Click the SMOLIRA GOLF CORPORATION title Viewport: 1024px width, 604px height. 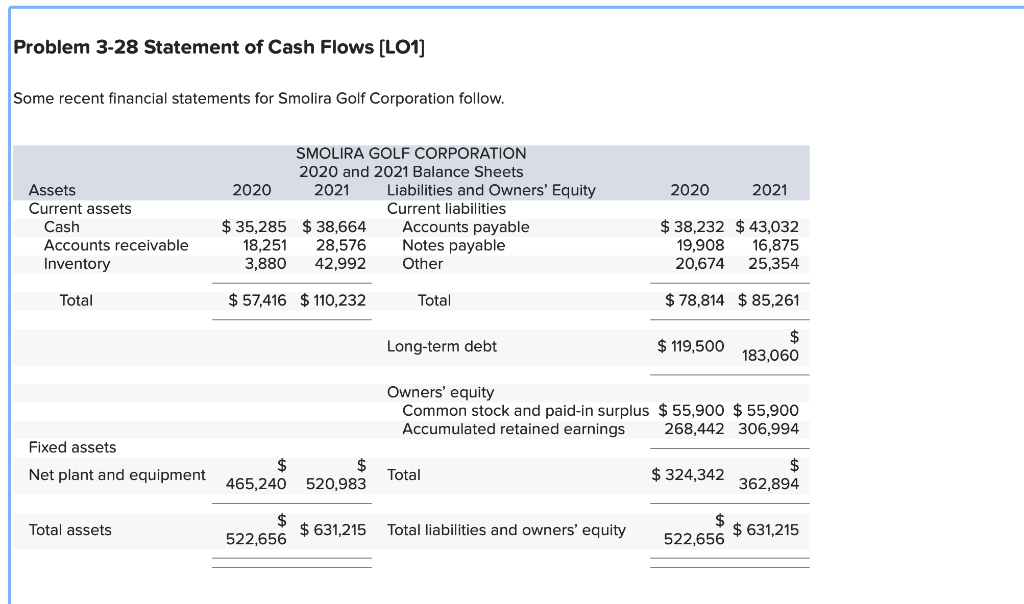click(411, 153)
